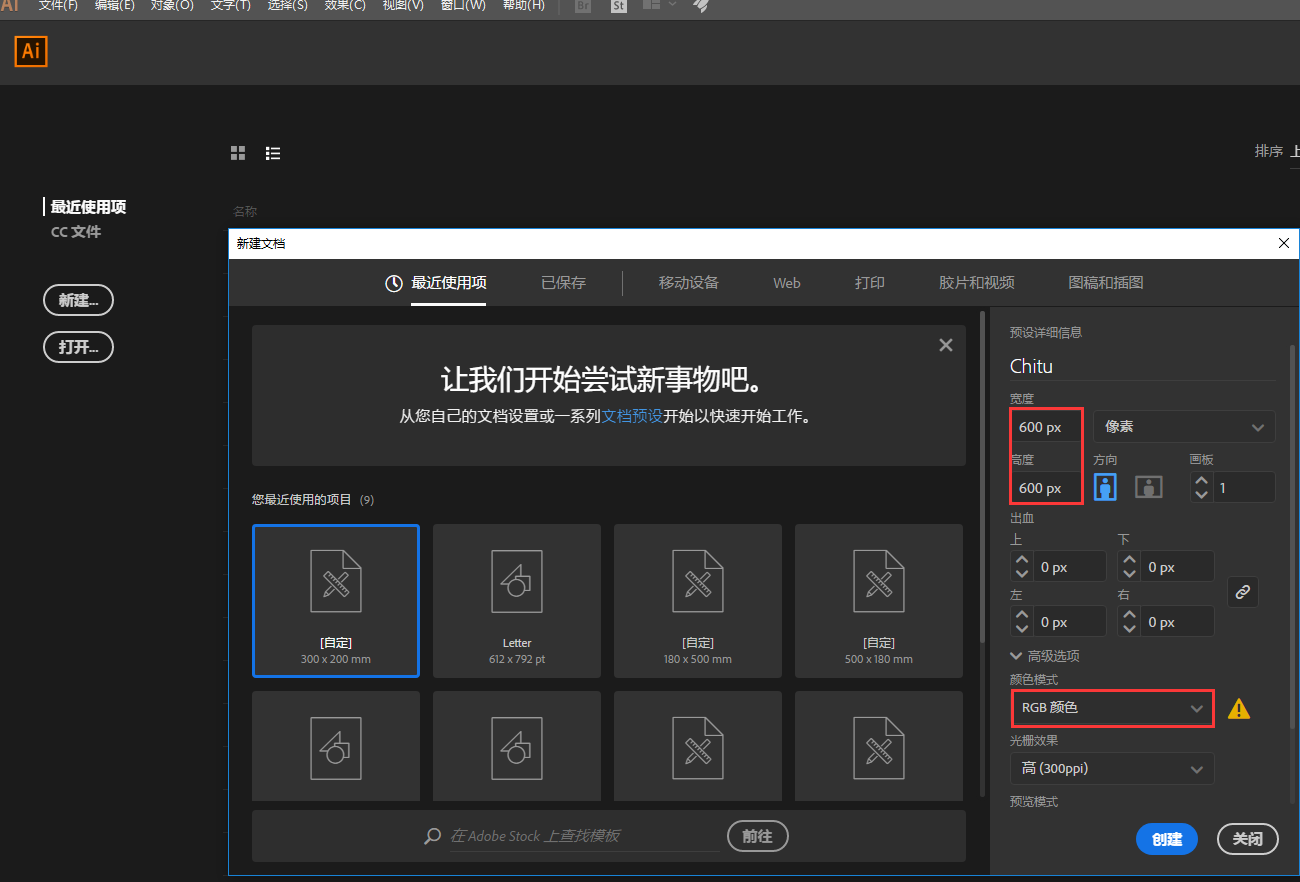Click the GPU performance rocket icon
Viewport: 1300px width, 882px height.
(701, 5)
